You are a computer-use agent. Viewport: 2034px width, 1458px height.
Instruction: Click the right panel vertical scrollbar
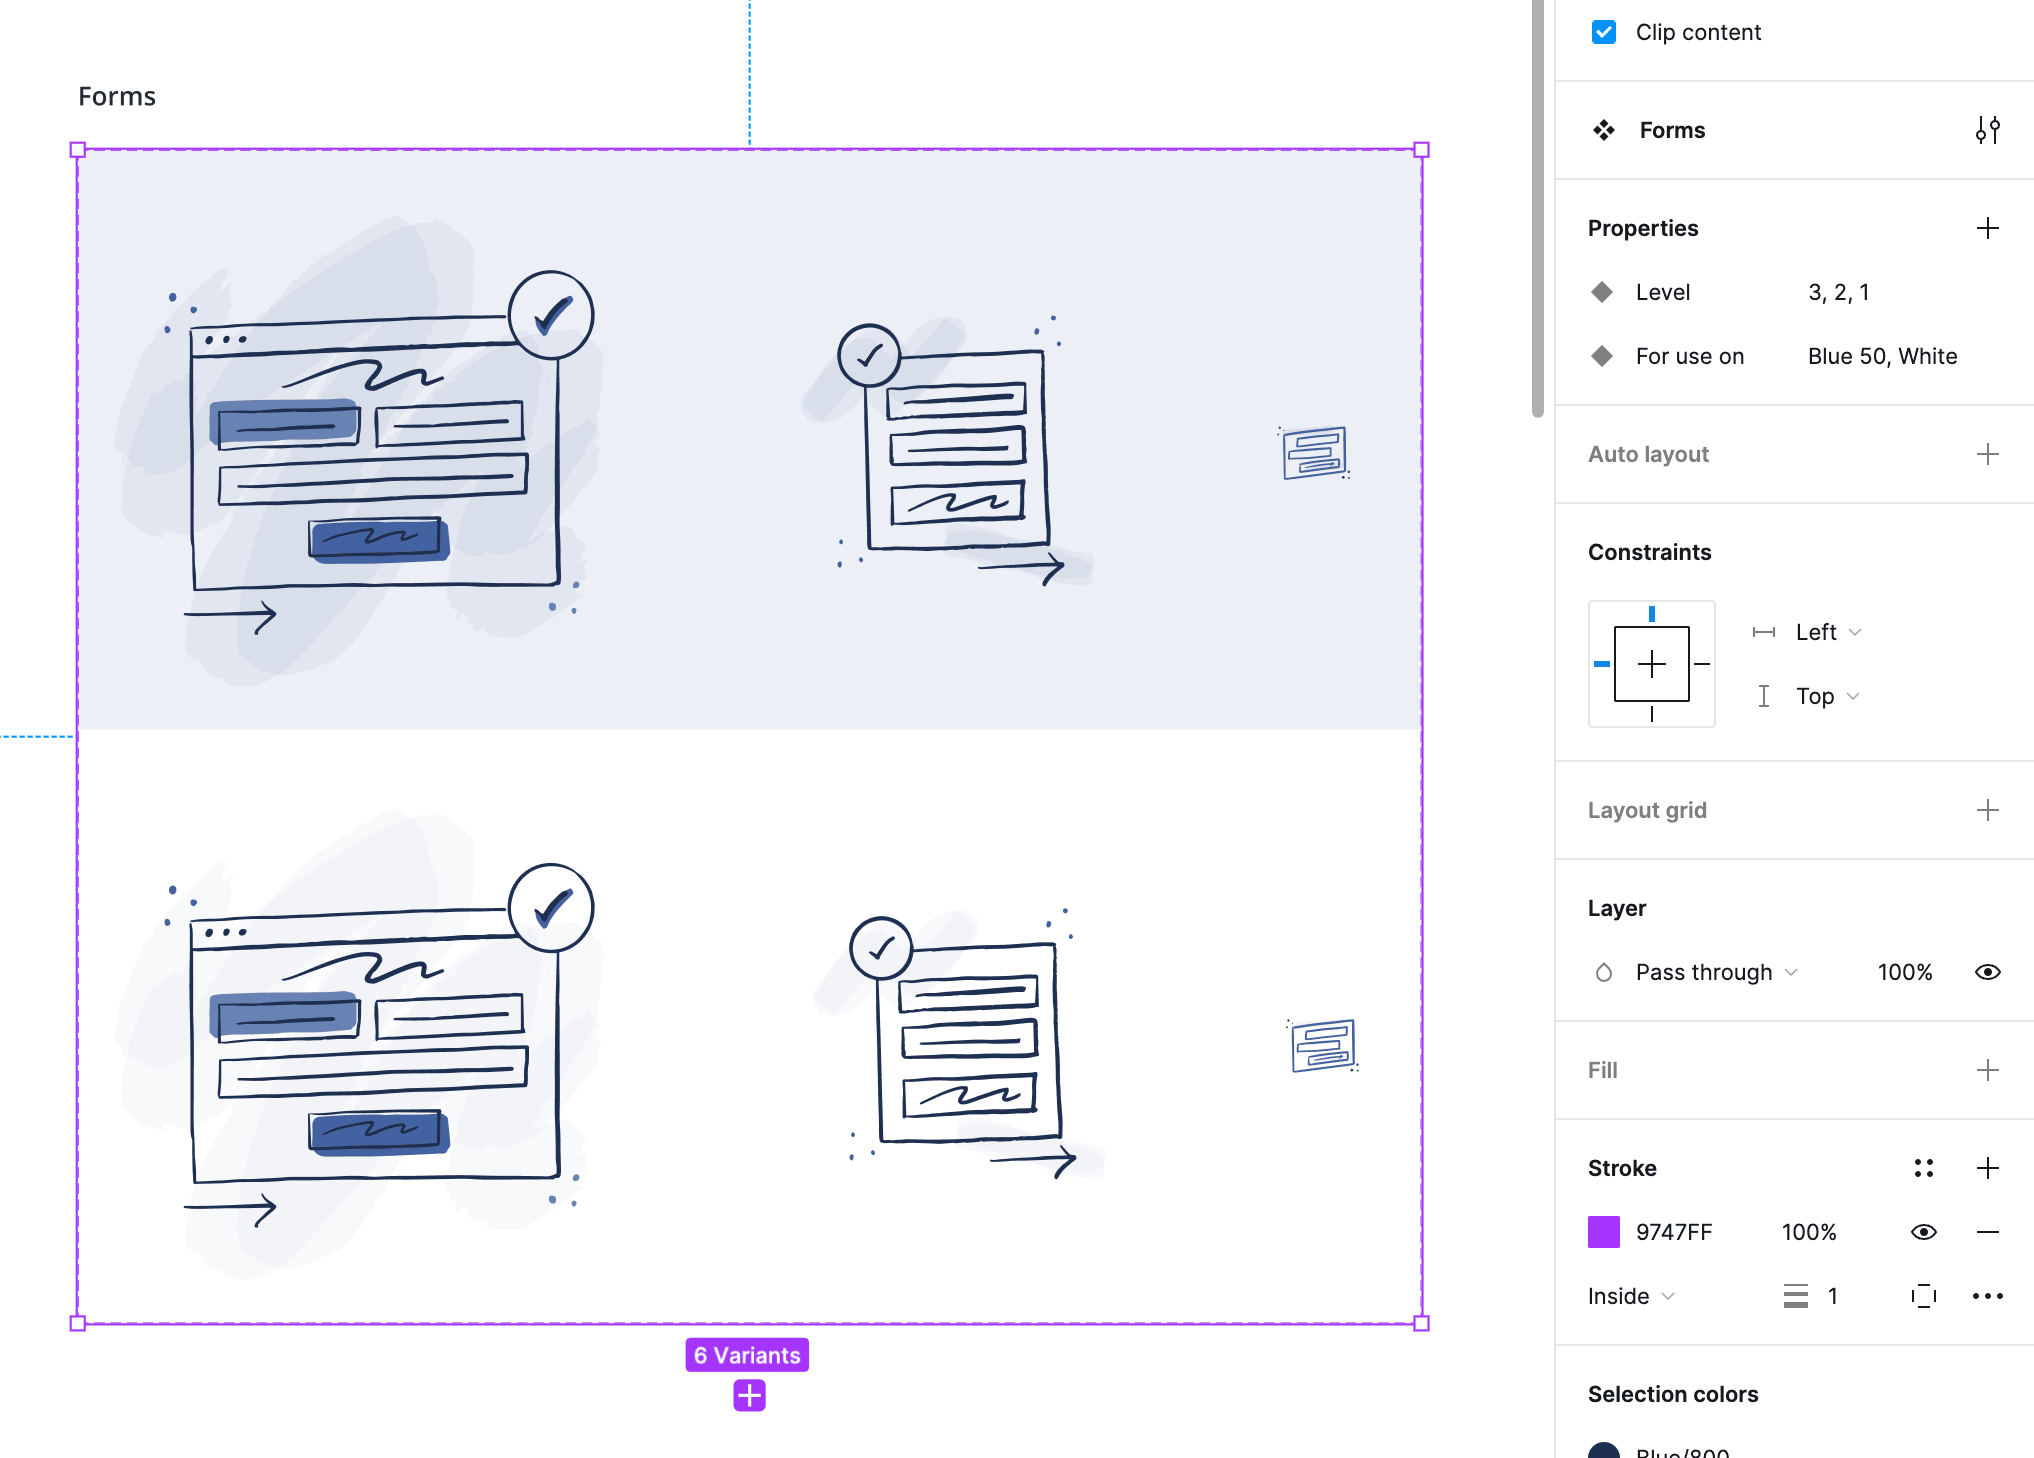point(1538,208)
